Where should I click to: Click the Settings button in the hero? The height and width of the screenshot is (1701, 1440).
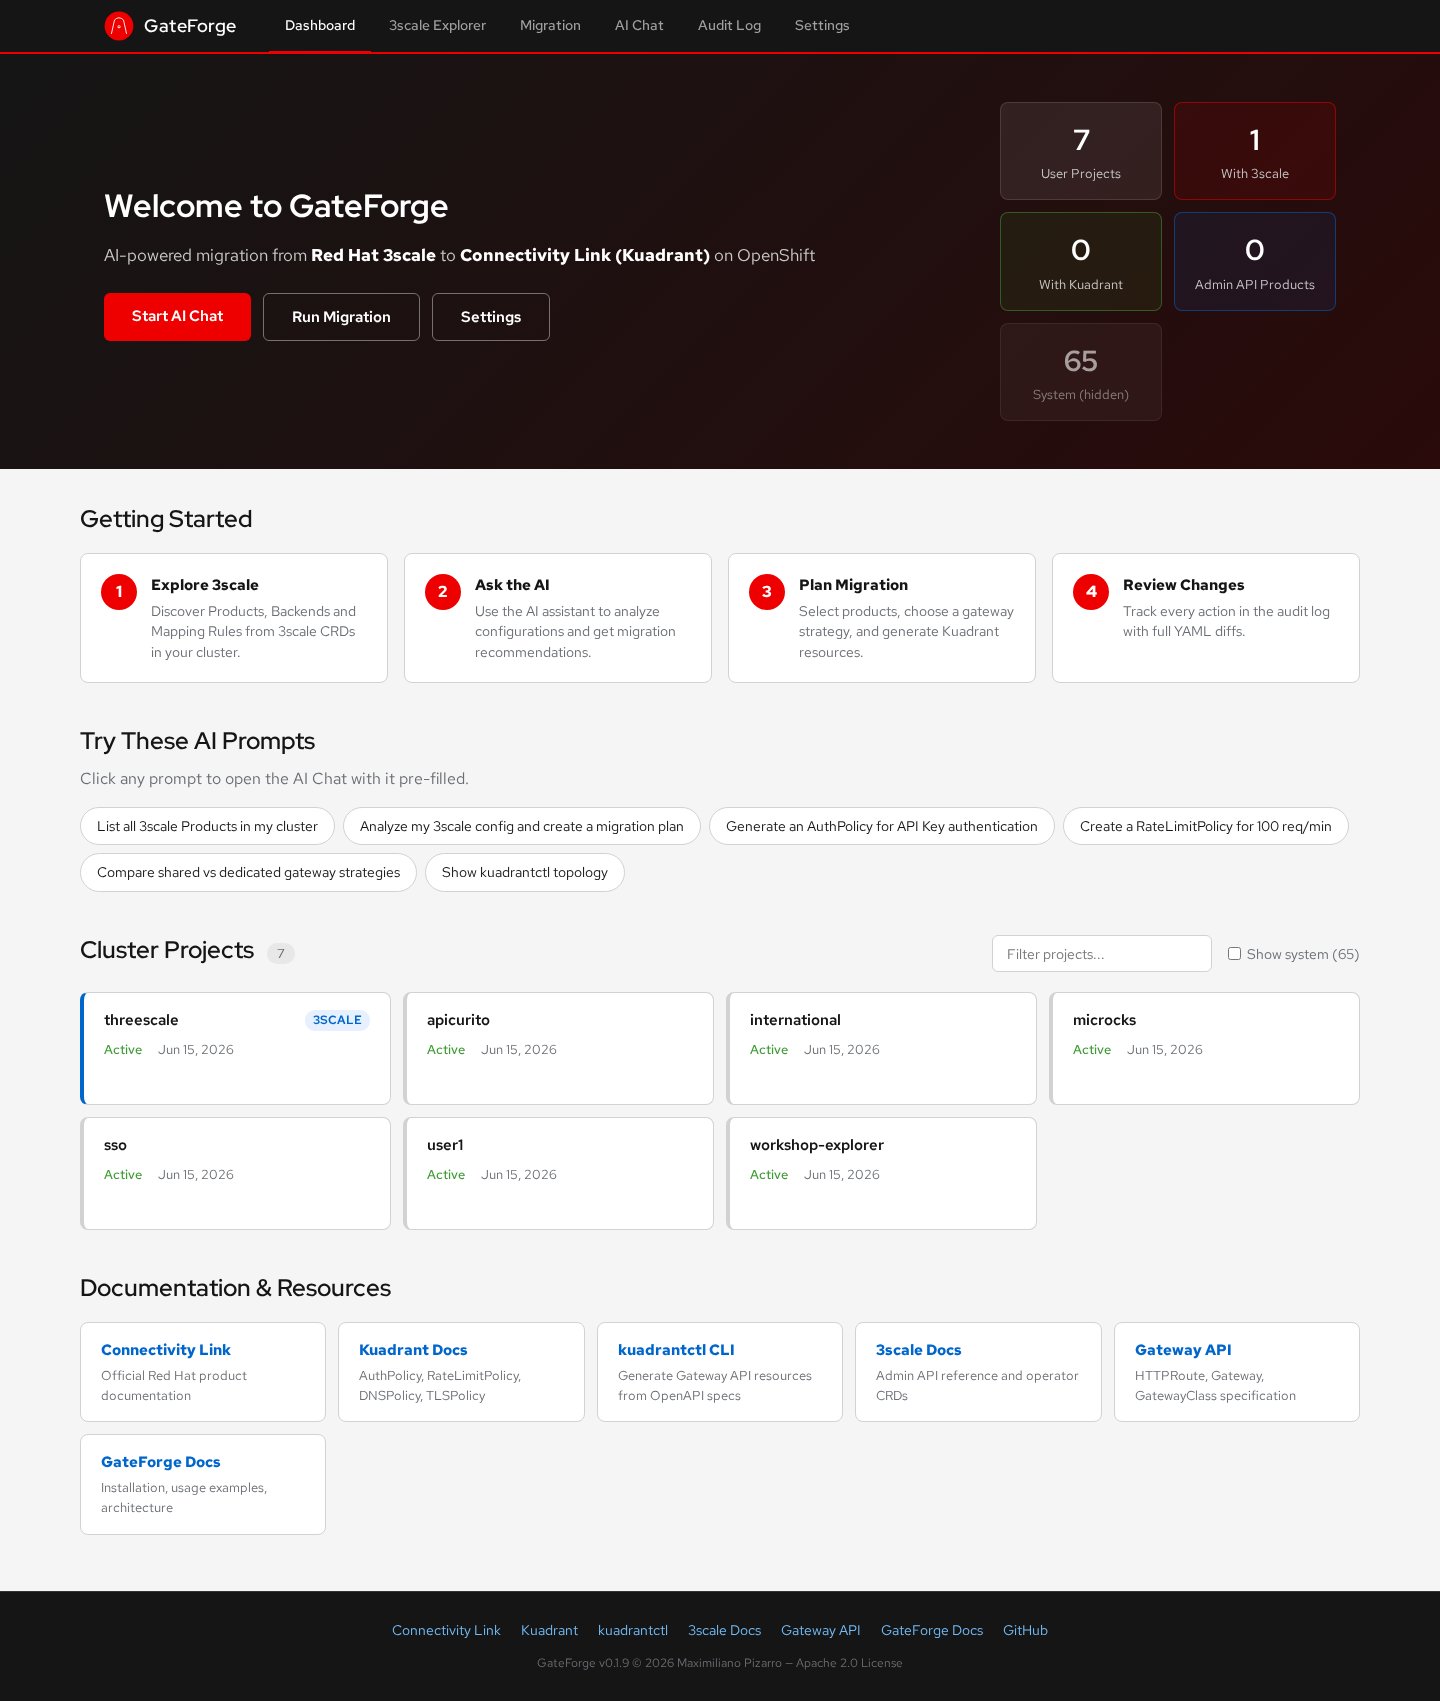click(490, 317)
